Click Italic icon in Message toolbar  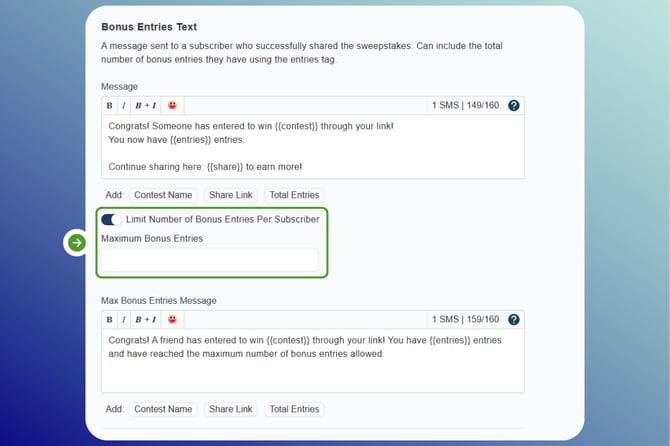123,105
